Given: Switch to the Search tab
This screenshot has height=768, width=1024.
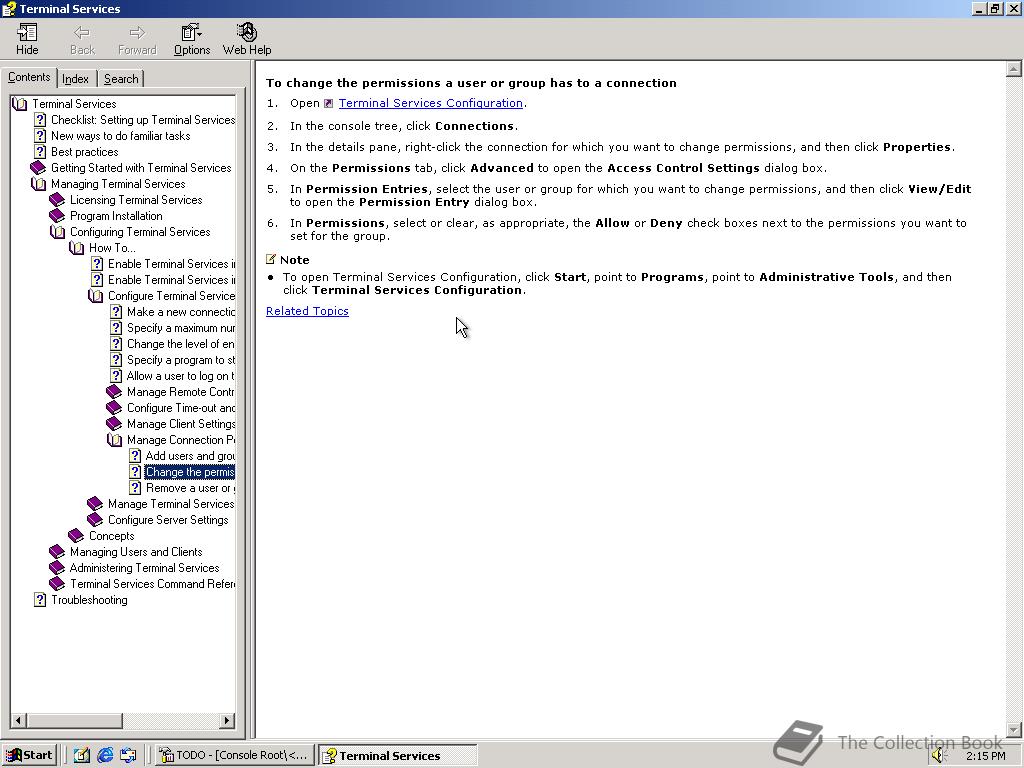Looking at the screenshot, I should coord(121,79).
